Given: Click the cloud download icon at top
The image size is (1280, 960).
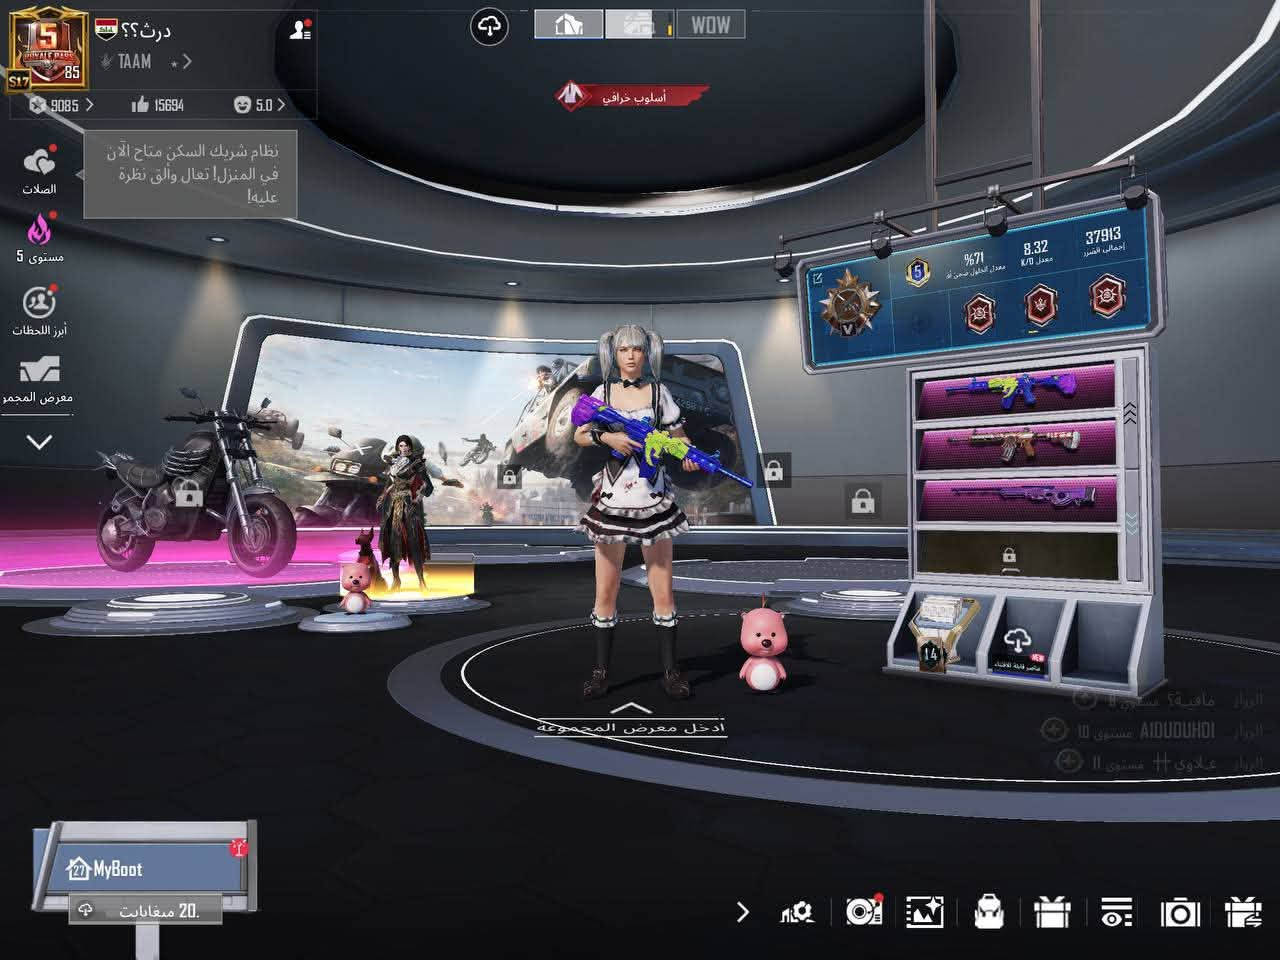Looking at the screenshot, I should click(489, 27).
